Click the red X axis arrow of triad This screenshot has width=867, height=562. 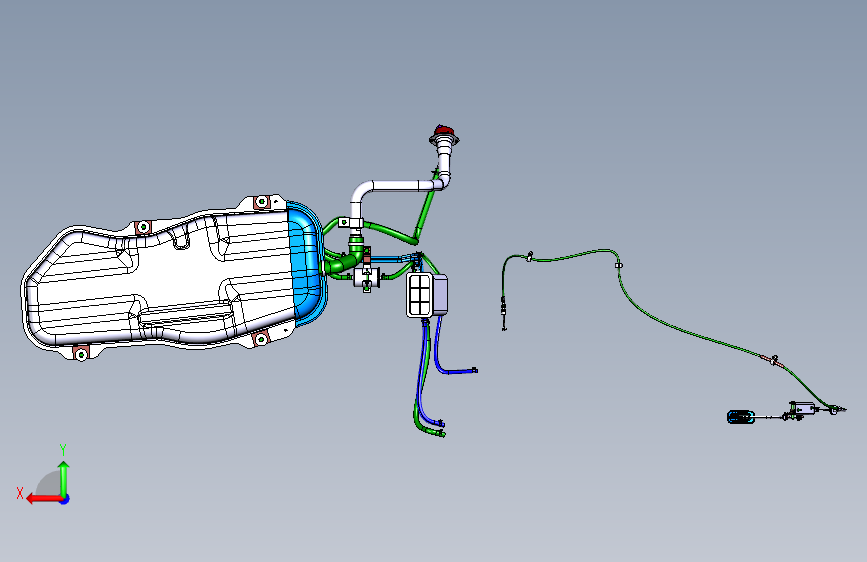[x=43, y=499]
